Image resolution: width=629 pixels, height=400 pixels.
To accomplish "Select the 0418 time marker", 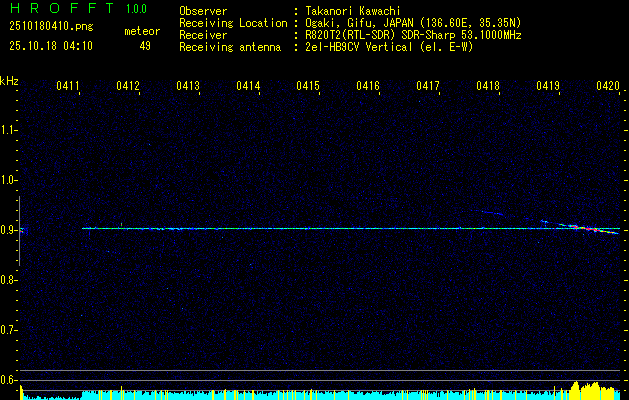I will [x=488, y=86].
